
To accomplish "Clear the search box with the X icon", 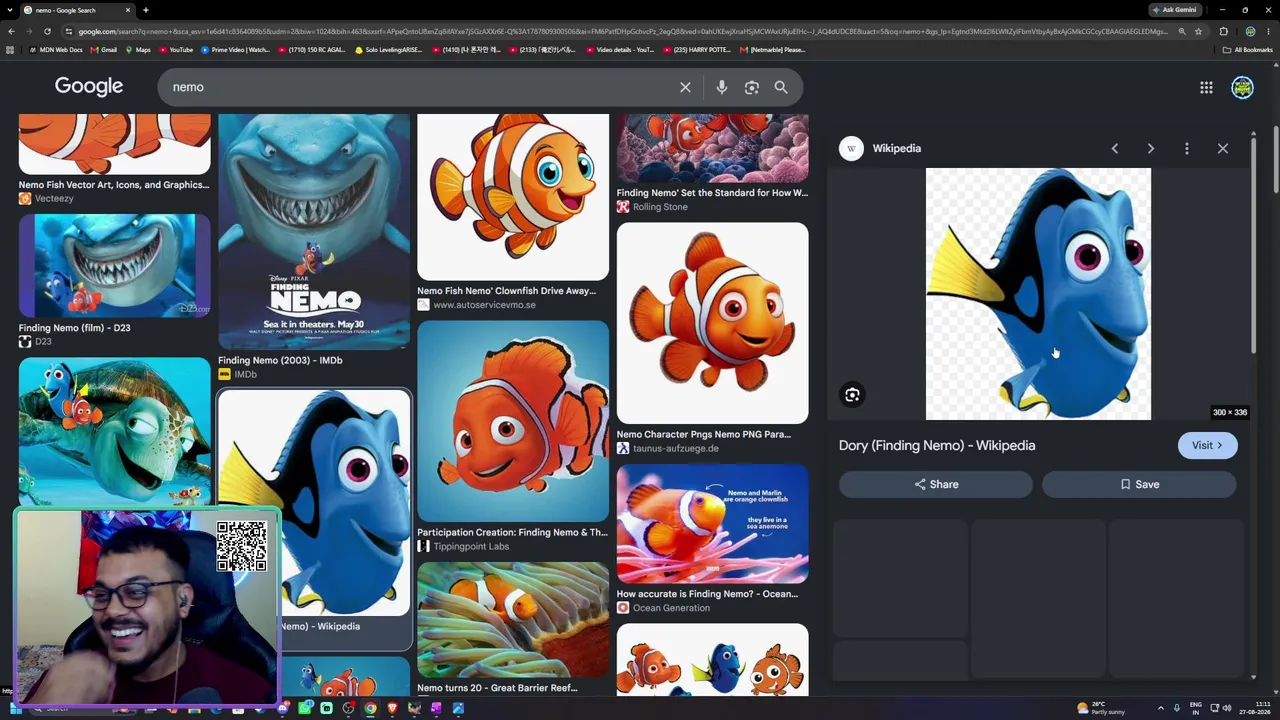I will [685, 87].
